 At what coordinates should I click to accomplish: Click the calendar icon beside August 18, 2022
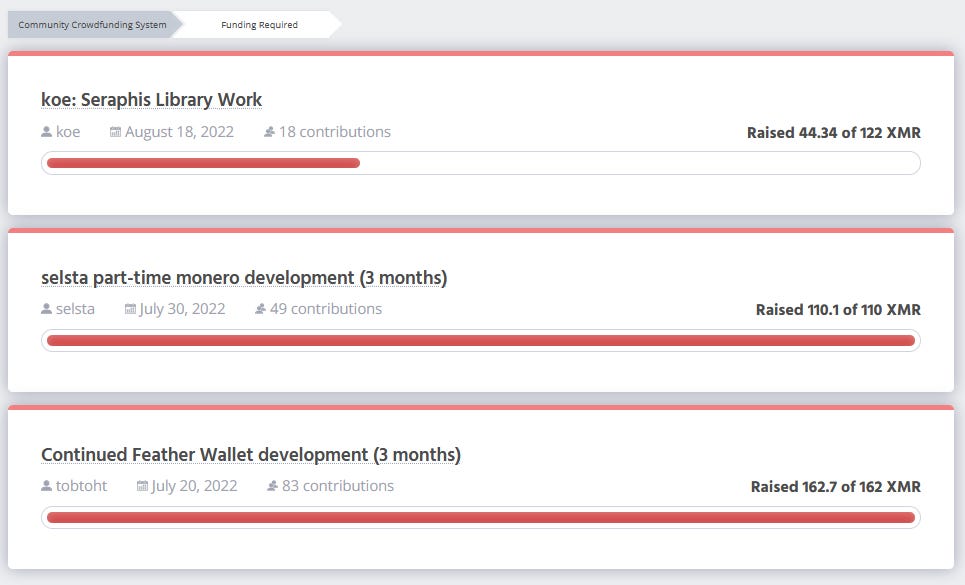[115, 132]
